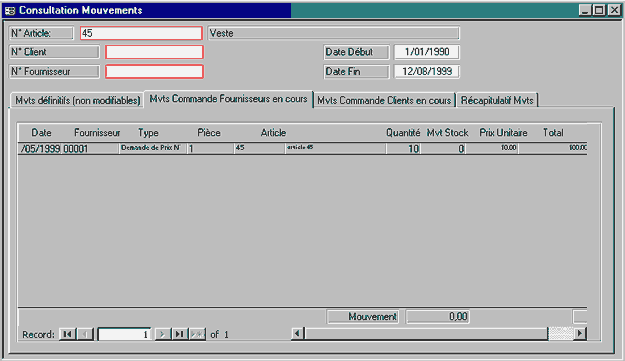This screenshot has width=625, height=361.
Task: Click the Date Fin label
Action: click(356, 71)
